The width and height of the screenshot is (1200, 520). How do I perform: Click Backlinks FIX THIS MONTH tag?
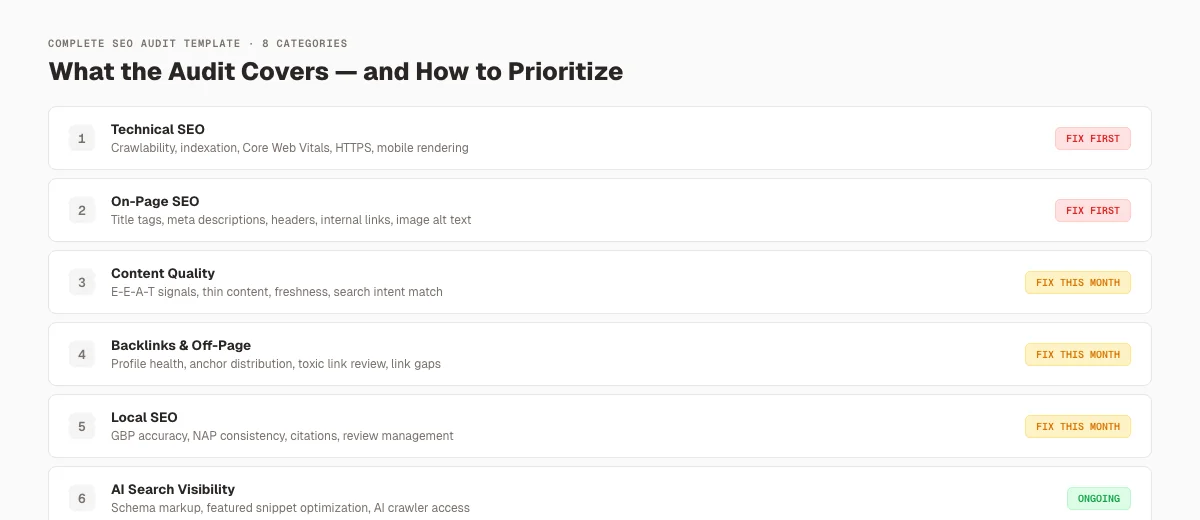coord(1078,354)
